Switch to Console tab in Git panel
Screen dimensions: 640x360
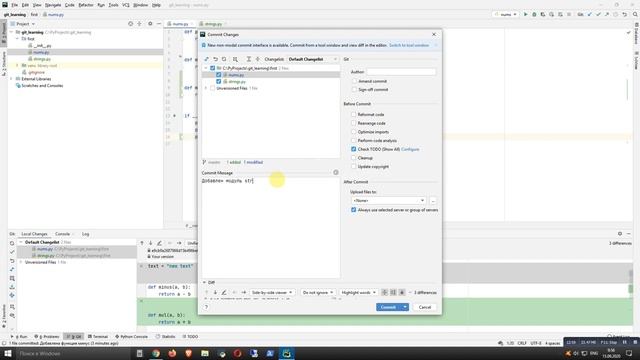62,234
